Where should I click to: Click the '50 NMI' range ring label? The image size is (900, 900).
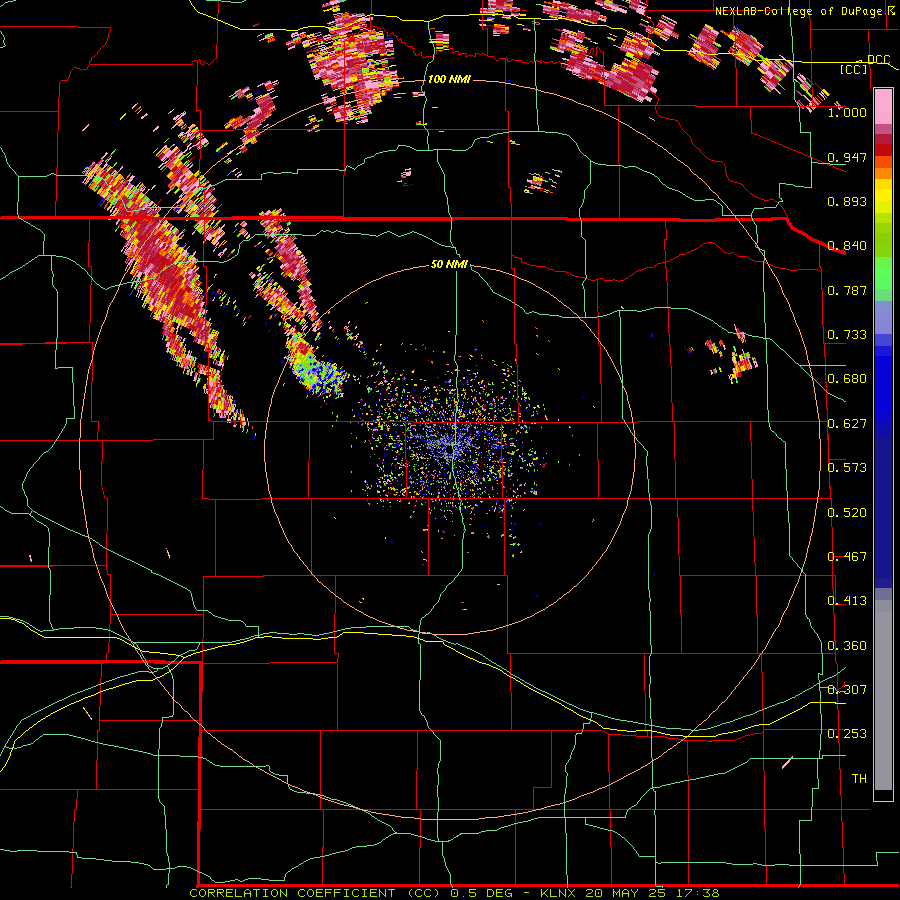pyautogui.click(x=449, y=264)
